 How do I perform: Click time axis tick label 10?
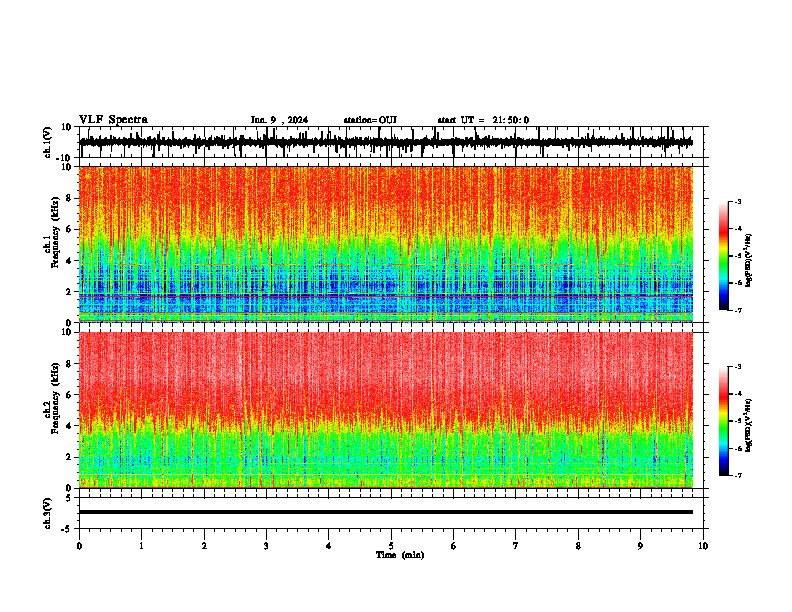[x=703, y=546]
